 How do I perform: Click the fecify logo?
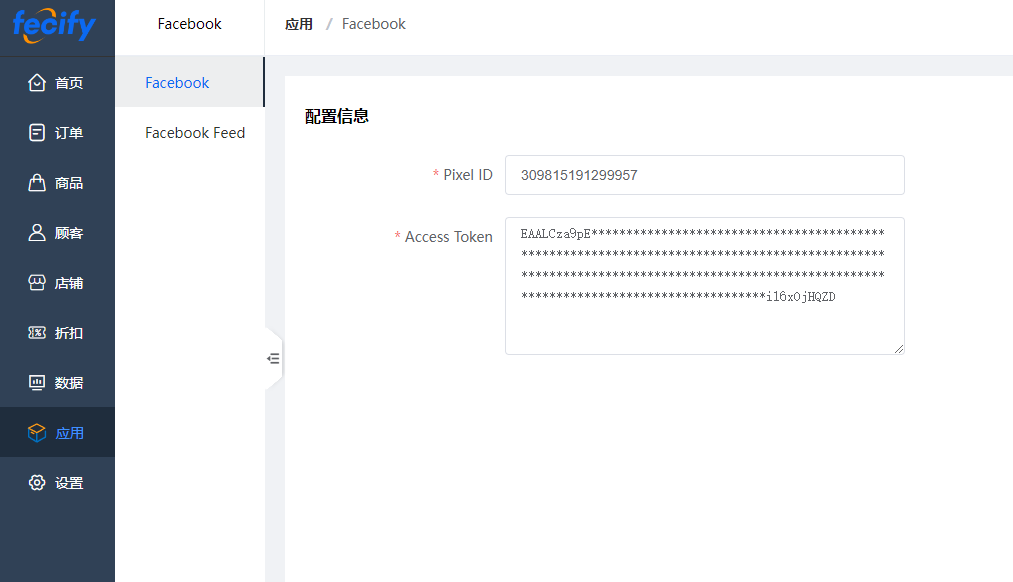tap(54, 26)
